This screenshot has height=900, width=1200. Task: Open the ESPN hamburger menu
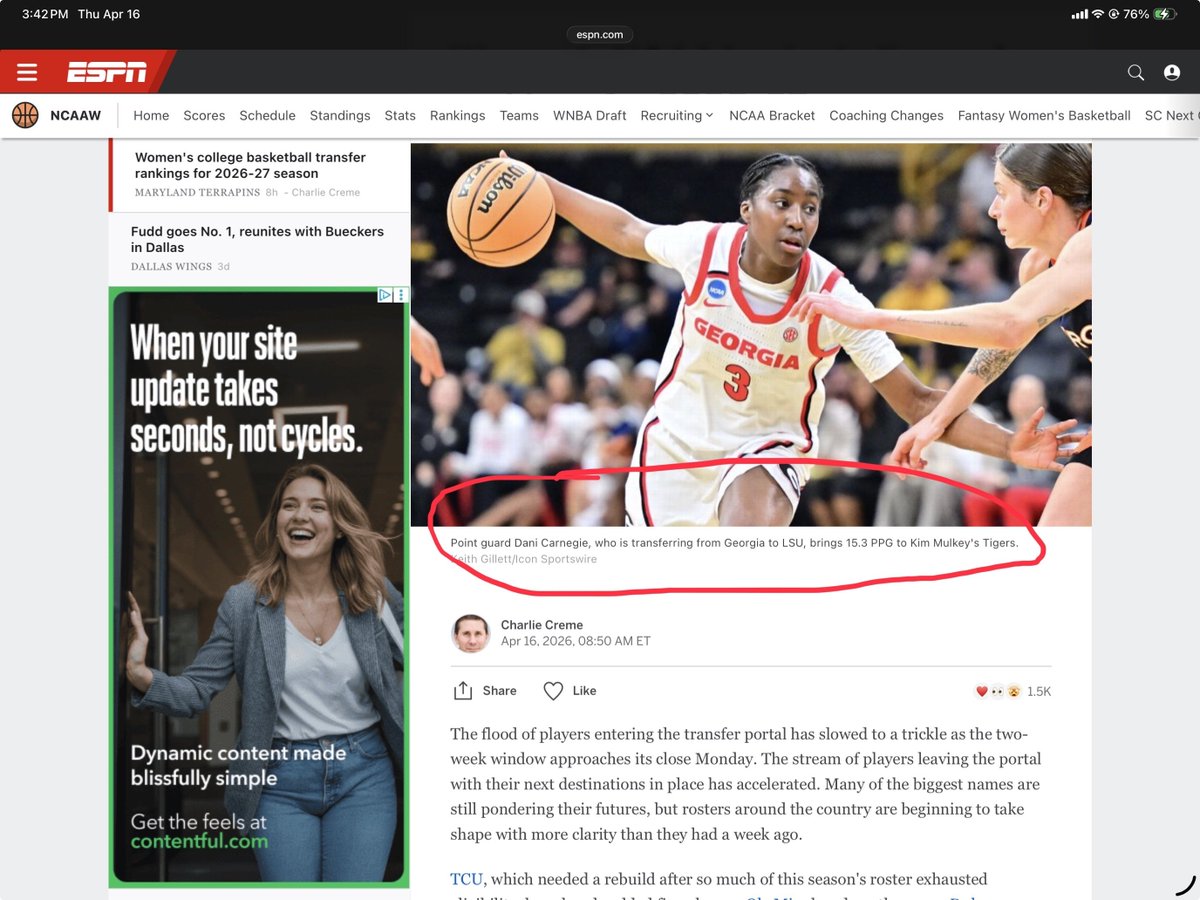click(27, 72)
